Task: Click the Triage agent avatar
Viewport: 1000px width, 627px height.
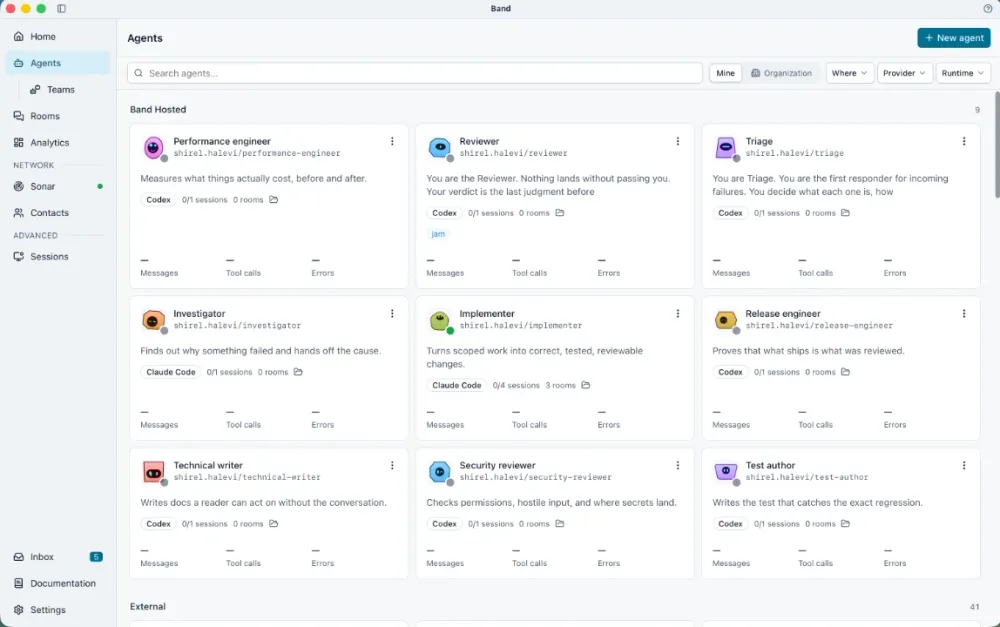Action: (726, 148)
